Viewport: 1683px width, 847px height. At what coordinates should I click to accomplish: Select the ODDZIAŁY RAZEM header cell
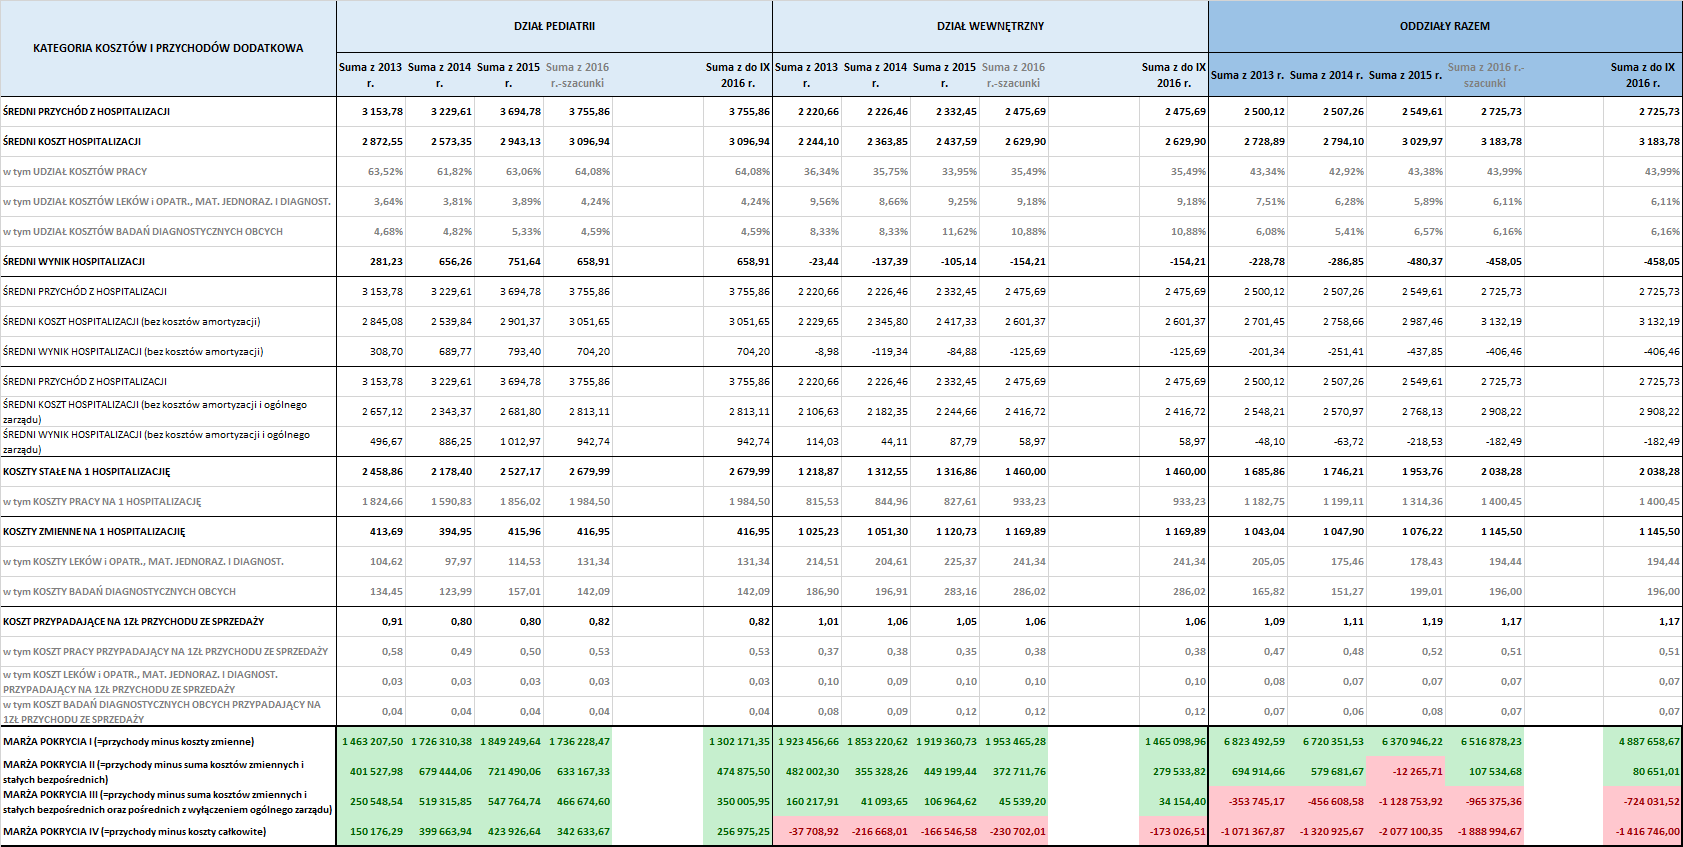tap(1445, 26)
